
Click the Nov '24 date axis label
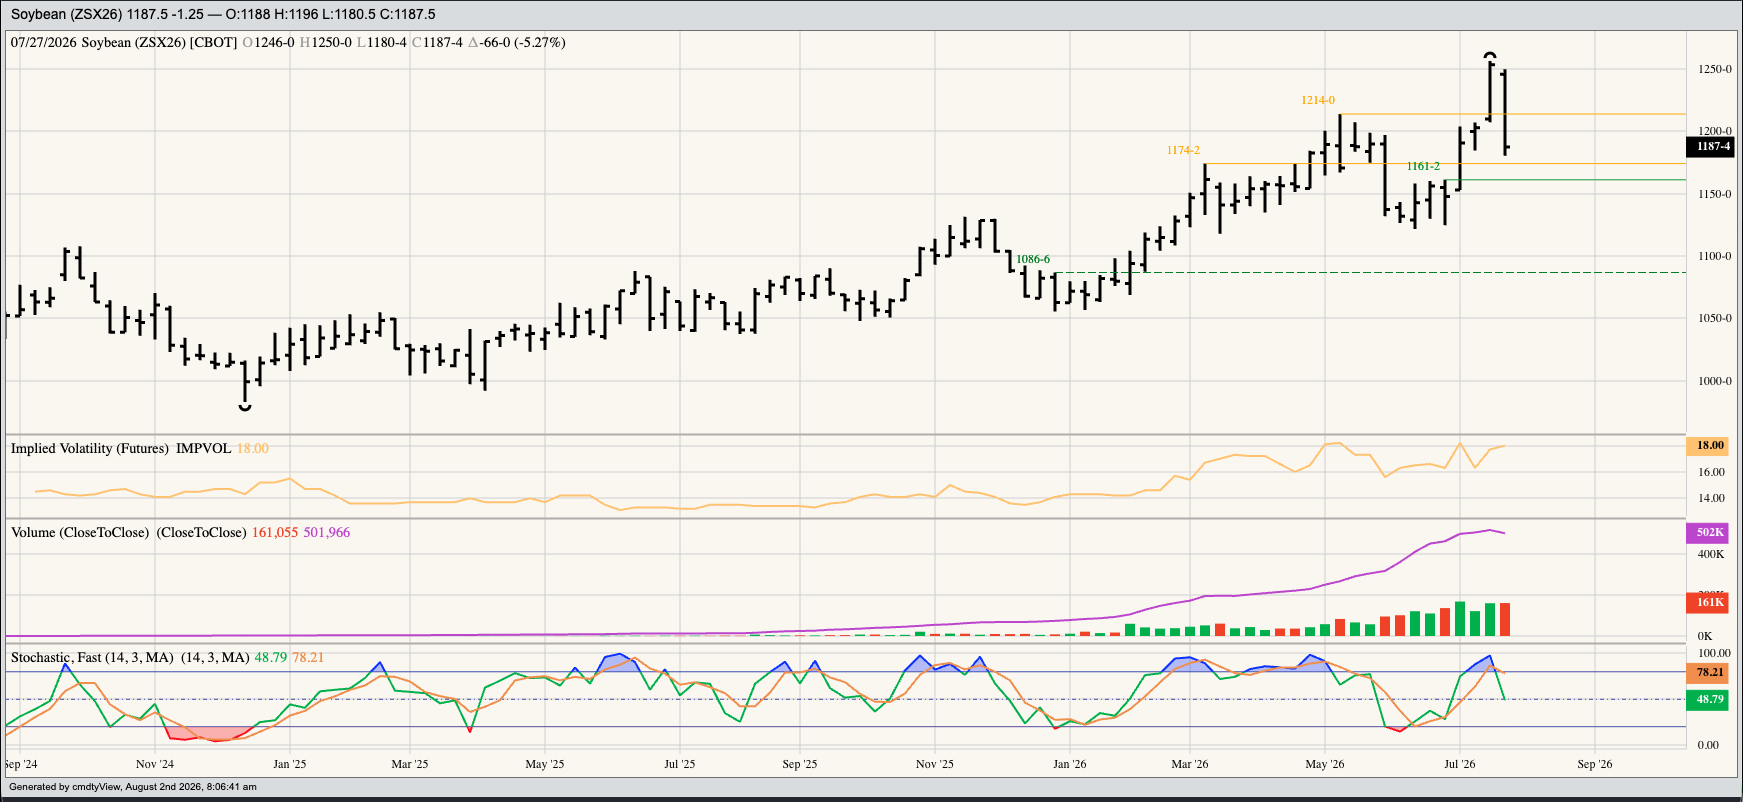pos(155,764)
